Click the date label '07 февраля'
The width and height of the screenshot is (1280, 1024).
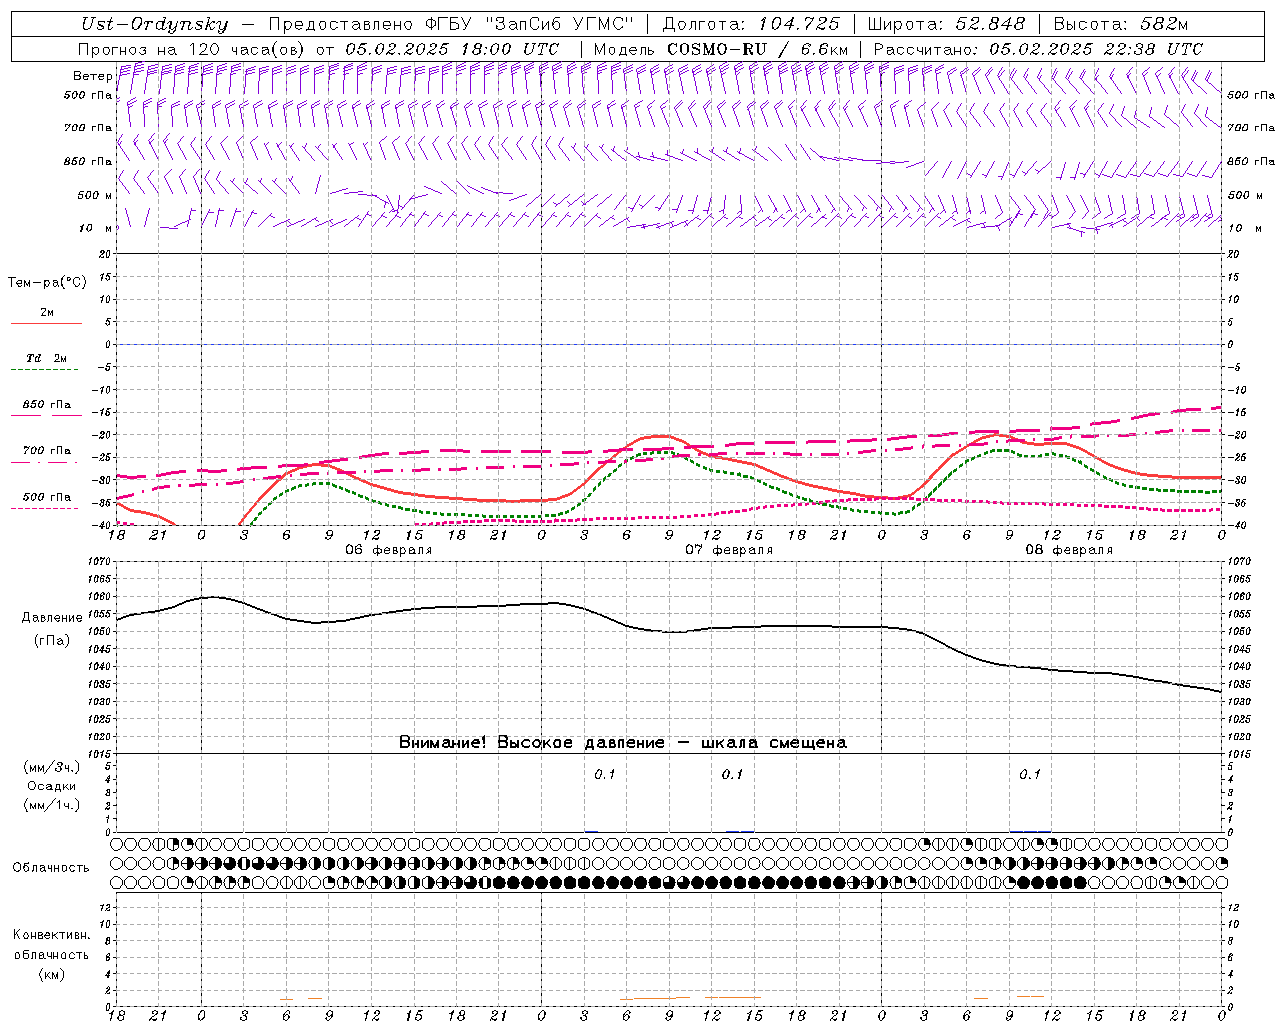click(729, 550)
